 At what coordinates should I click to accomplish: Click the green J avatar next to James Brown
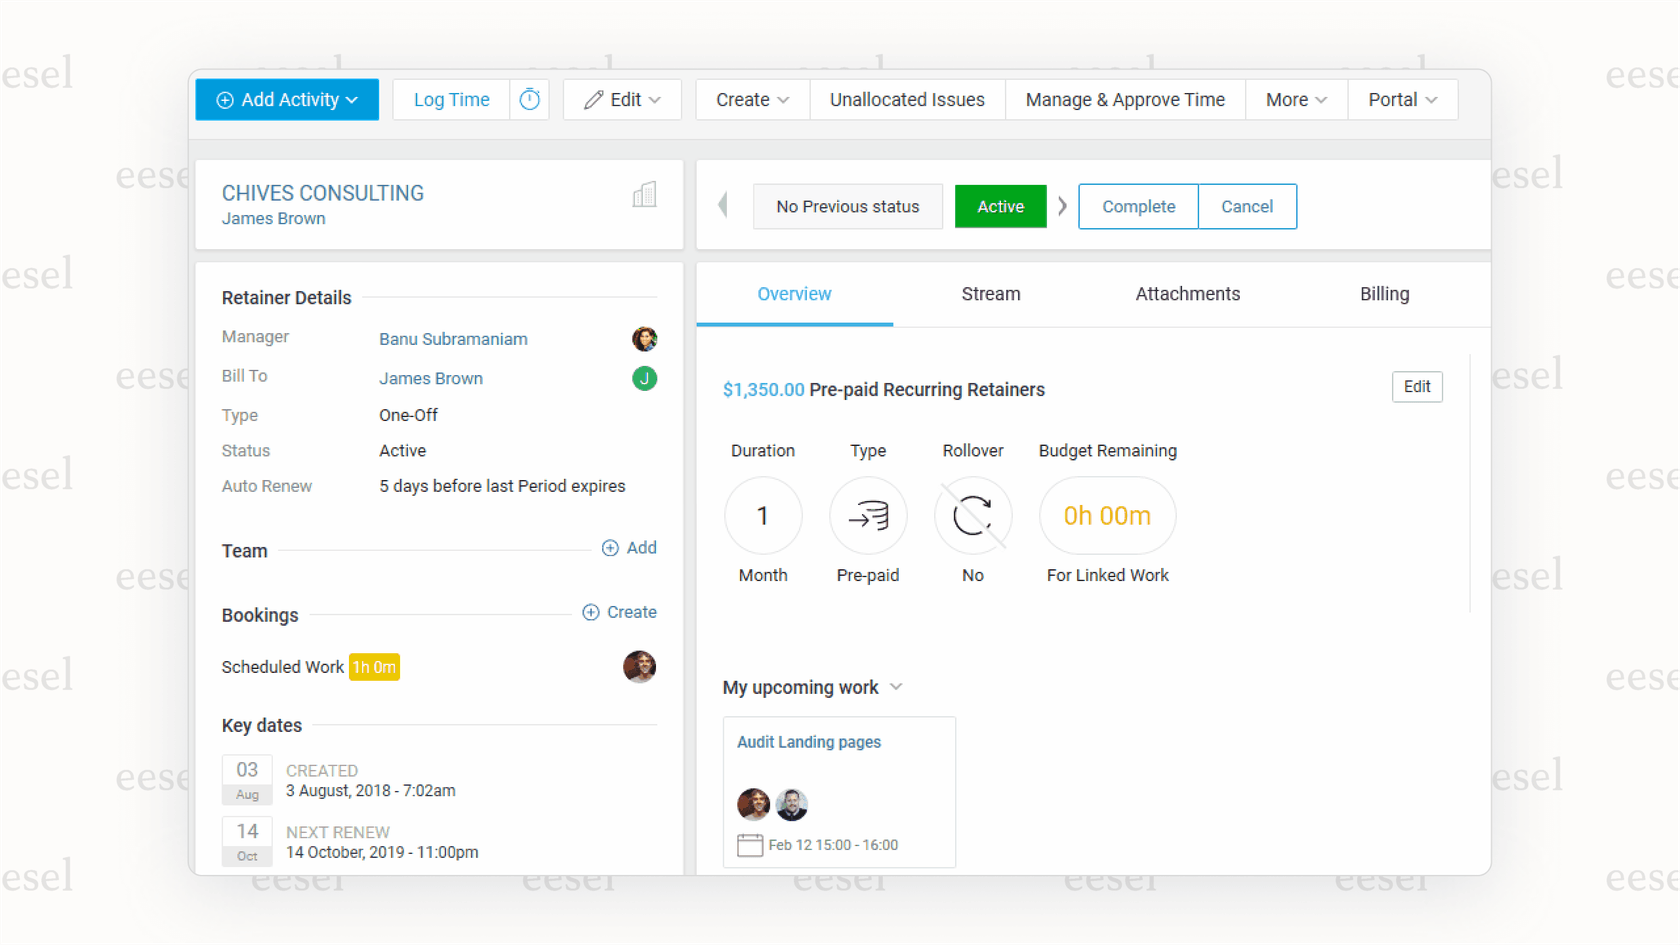click(x=645, y=379)
